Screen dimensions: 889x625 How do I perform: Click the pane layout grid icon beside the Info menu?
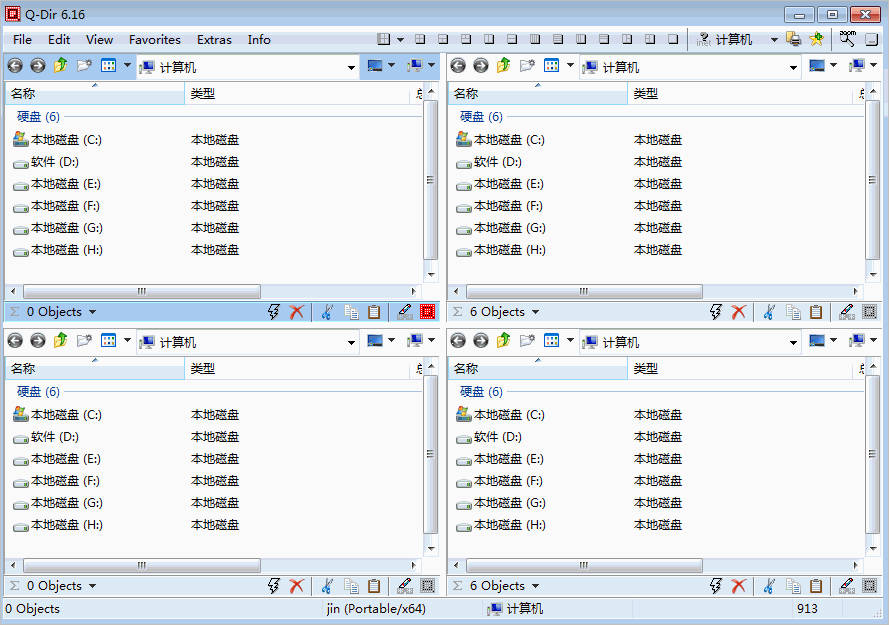[x=384, y=39]
